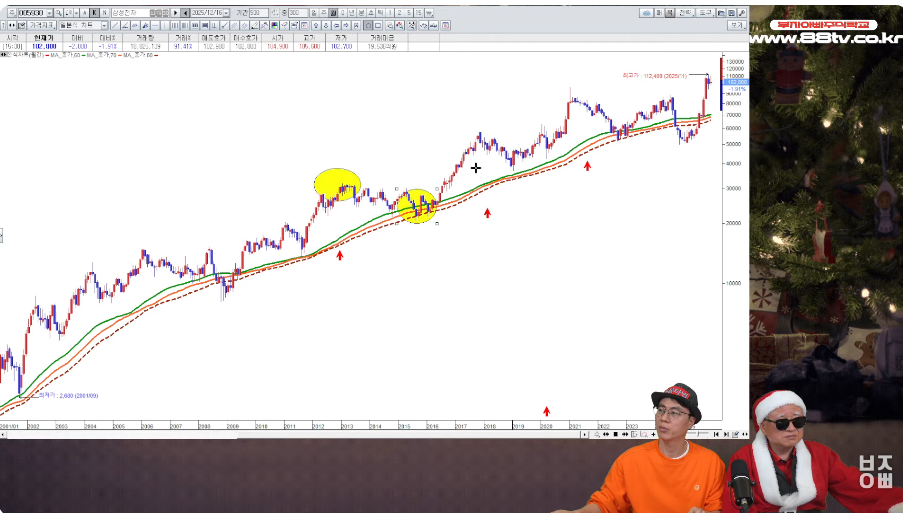This screenshot has height=513, width=903.
Task: Click the 고가 value 105,000
Action: [309, 46]
